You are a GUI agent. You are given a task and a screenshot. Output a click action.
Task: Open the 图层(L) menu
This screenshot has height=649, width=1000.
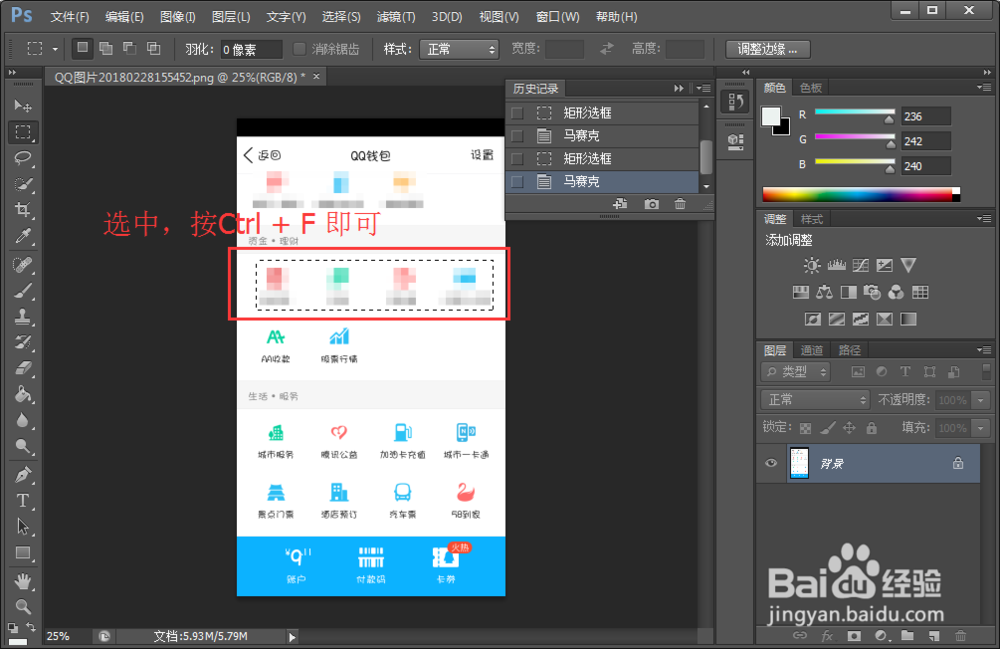pos(231,17)
